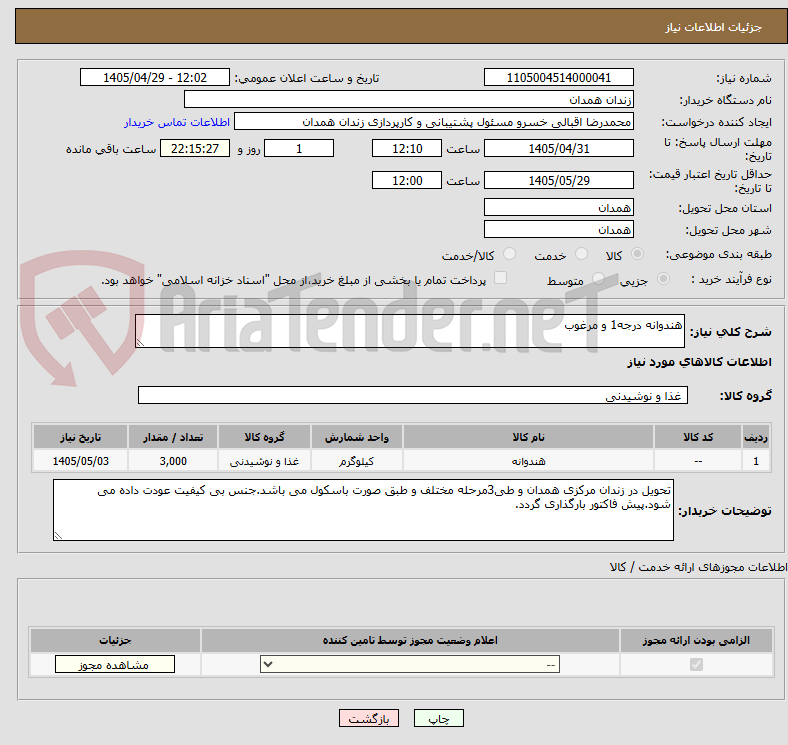The width and height of the screenshot is (788, 745).
Task: Click the requester name field
Action: [x=434, y=122]
